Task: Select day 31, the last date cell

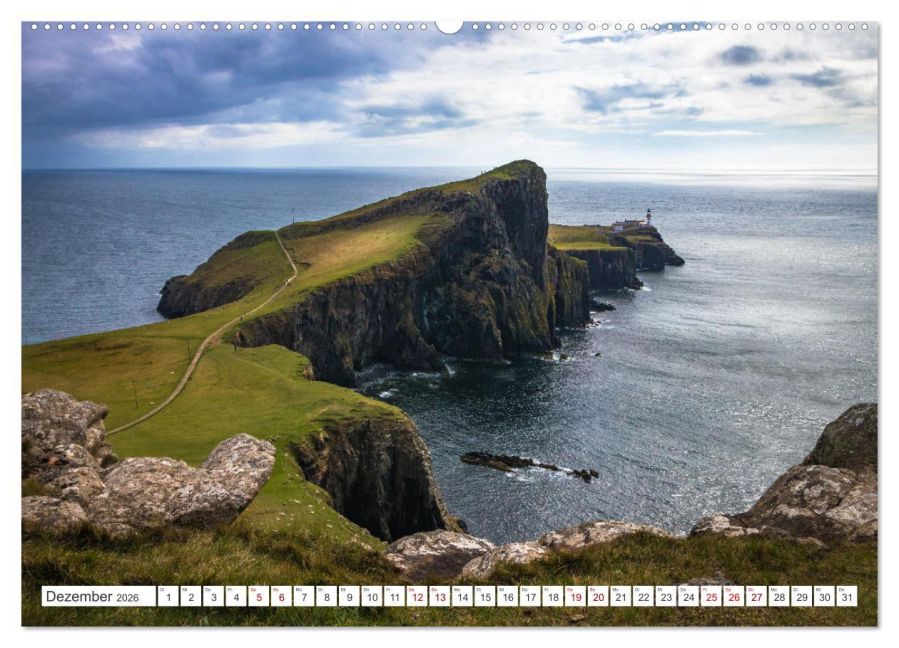Action: [847, 596]
